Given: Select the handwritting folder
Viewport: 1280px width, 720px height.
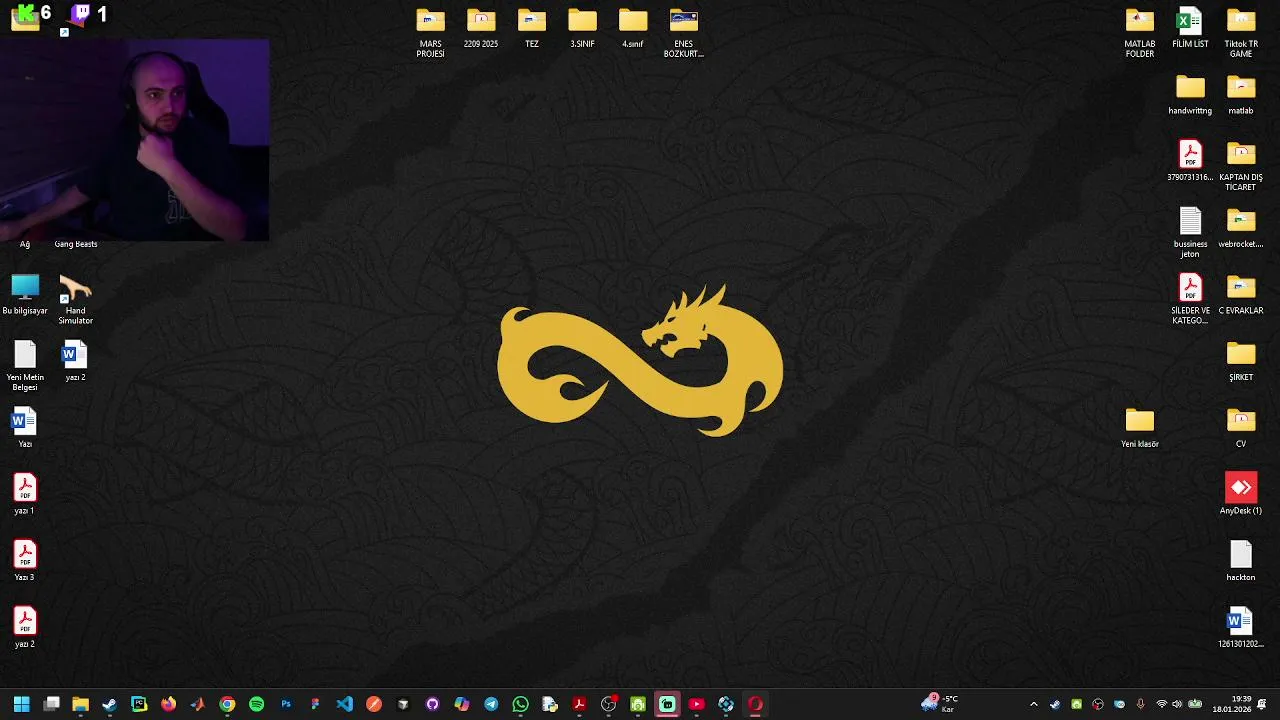Looking at the screenshot, I should click(x=1190, y=96).
